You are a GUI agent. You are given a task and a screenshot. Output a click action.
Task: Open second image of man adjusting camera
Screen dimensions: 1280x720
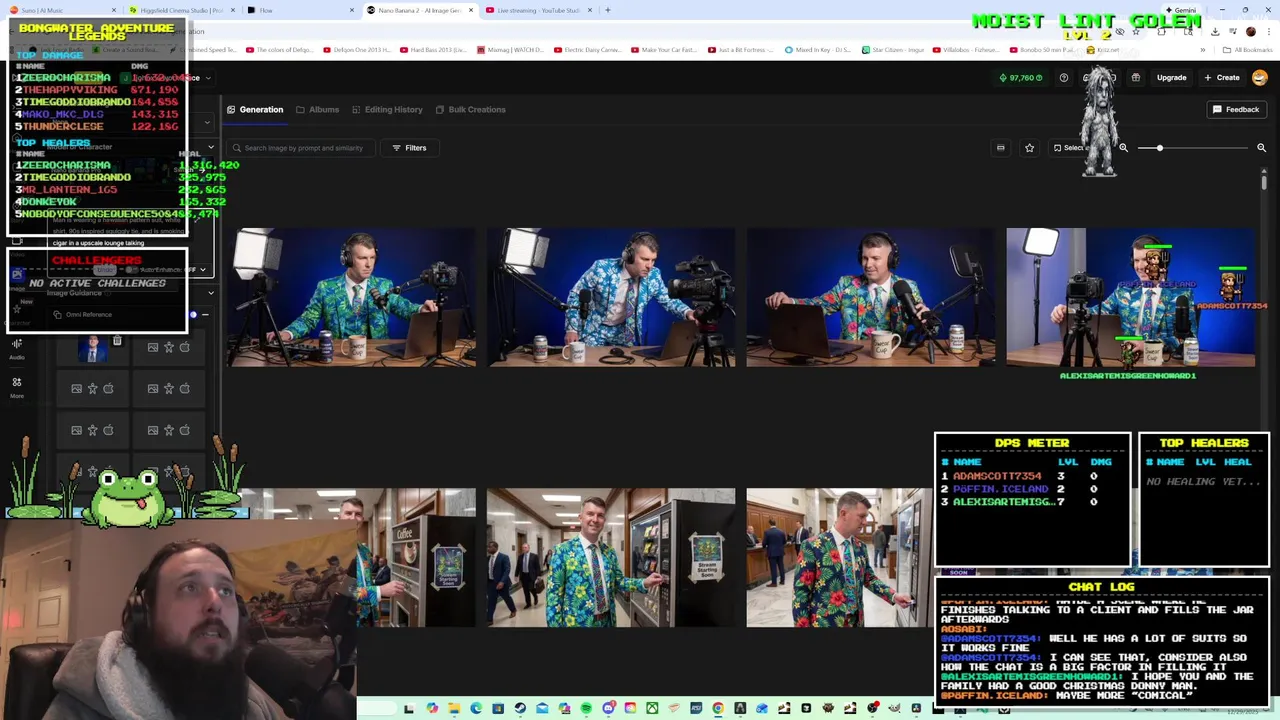(x=611, y=297)
